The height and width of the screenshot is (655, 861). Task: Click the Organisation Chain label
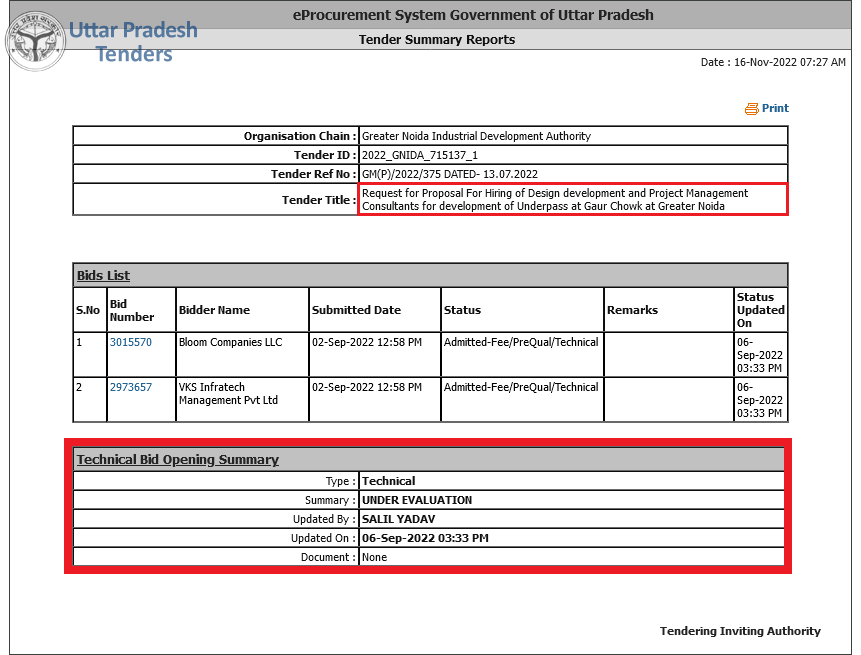tap(300, 136)
